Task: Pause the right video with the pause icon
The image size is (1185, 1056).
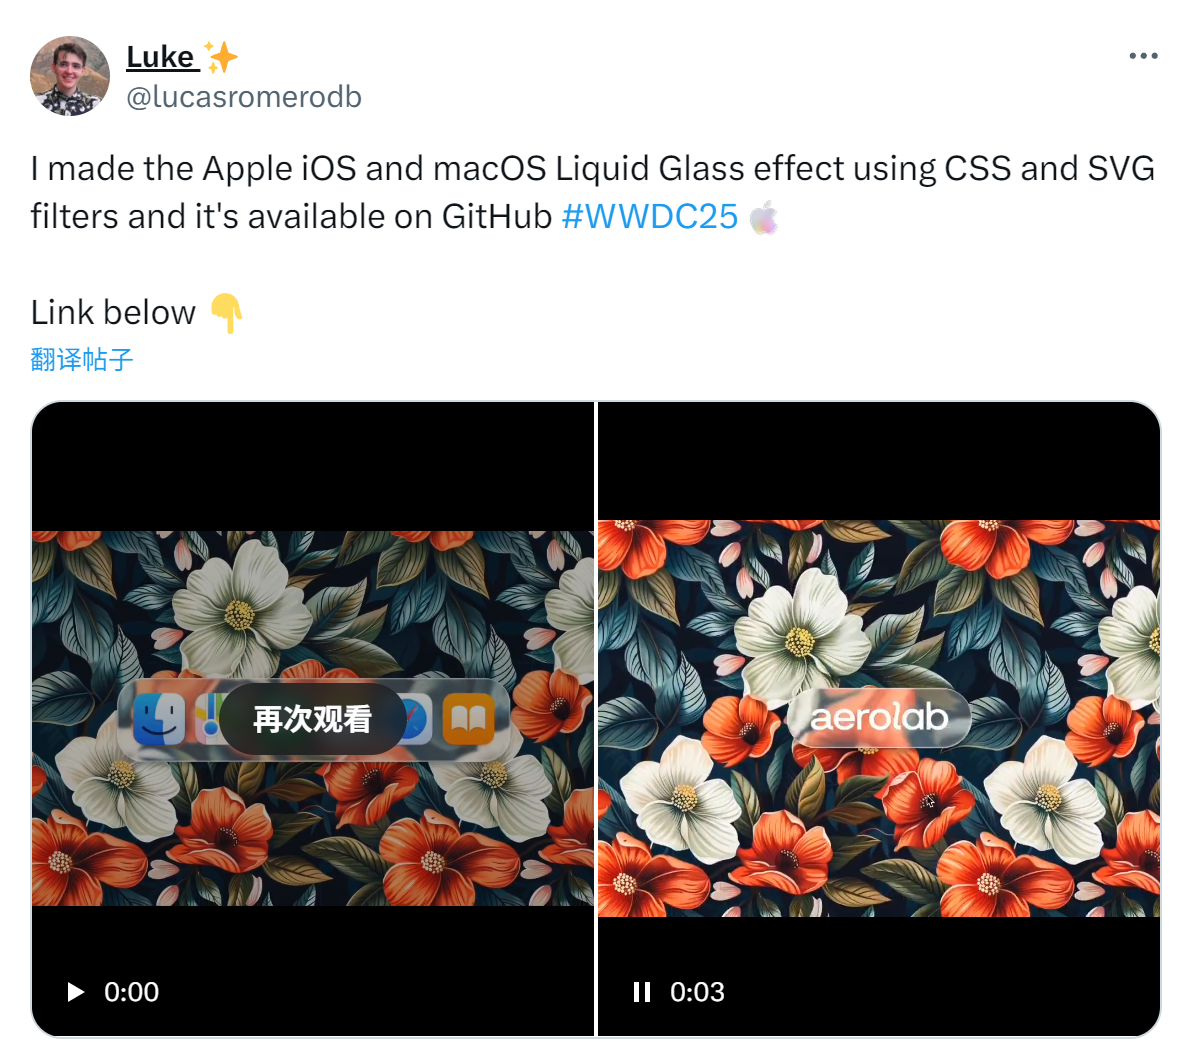Action: click(642, 992)
